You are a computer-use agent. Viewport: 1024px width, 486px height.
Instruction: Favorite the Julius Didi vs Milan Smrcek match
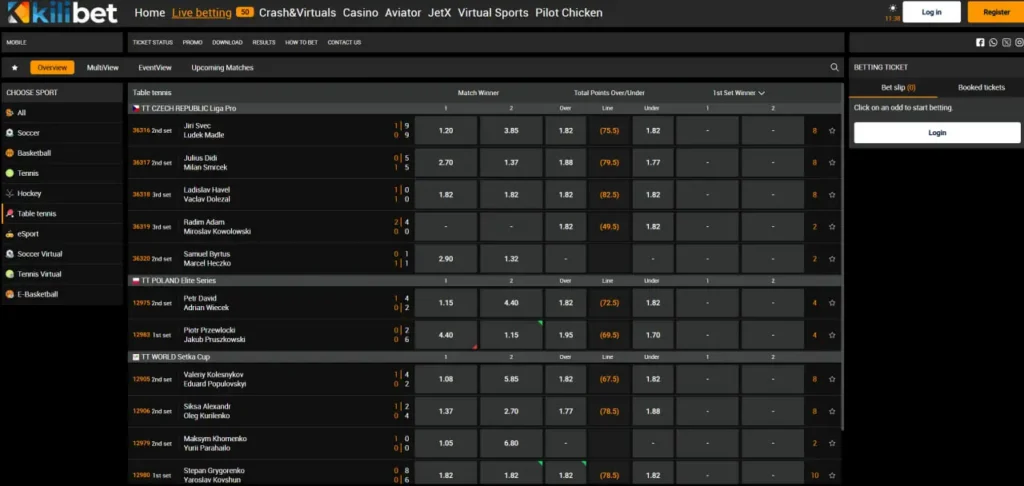pos(832,163)
